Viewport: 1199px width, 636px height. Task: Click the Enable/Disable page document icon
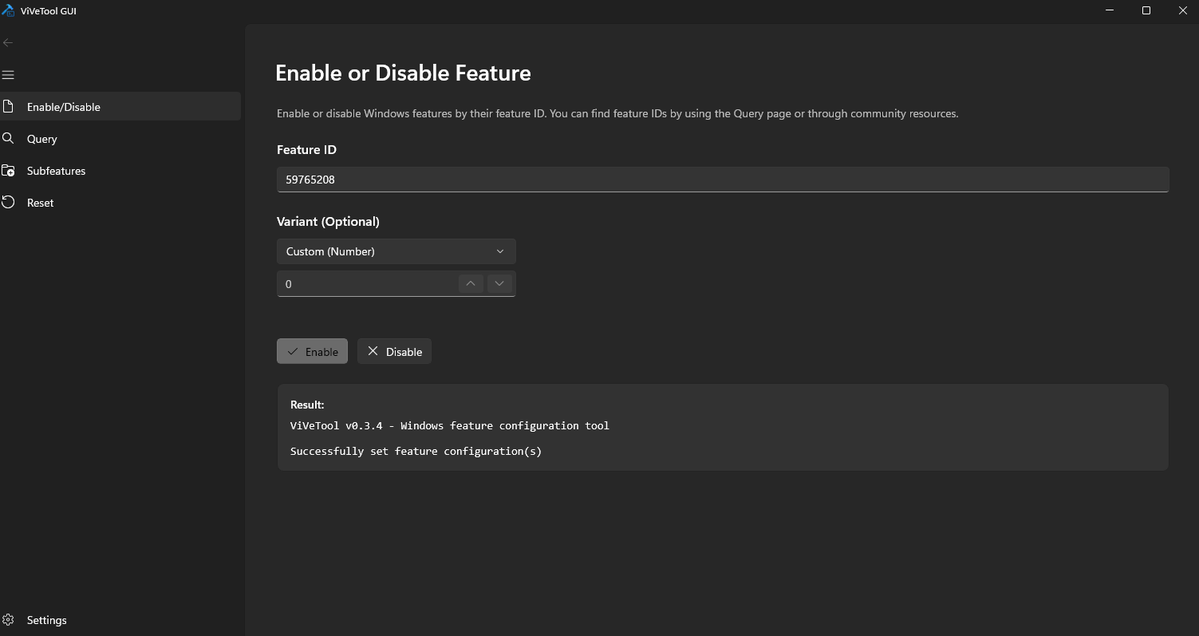coord(8,106)
